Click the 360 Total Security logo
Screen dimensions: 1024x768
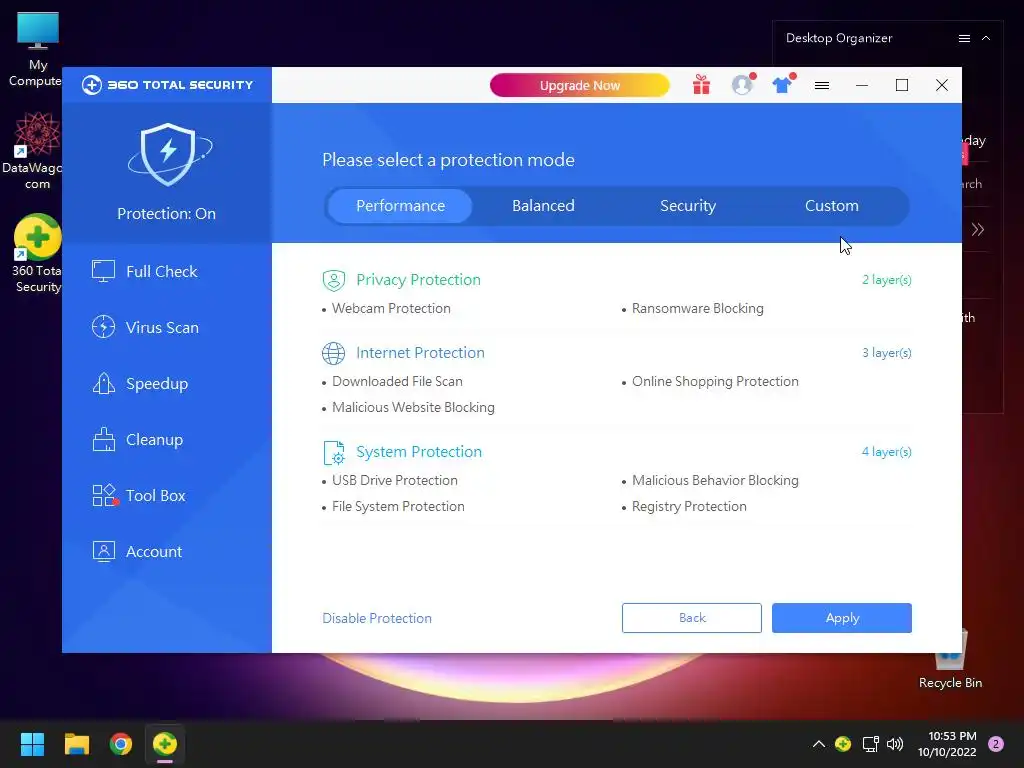[x=167, y=85]
